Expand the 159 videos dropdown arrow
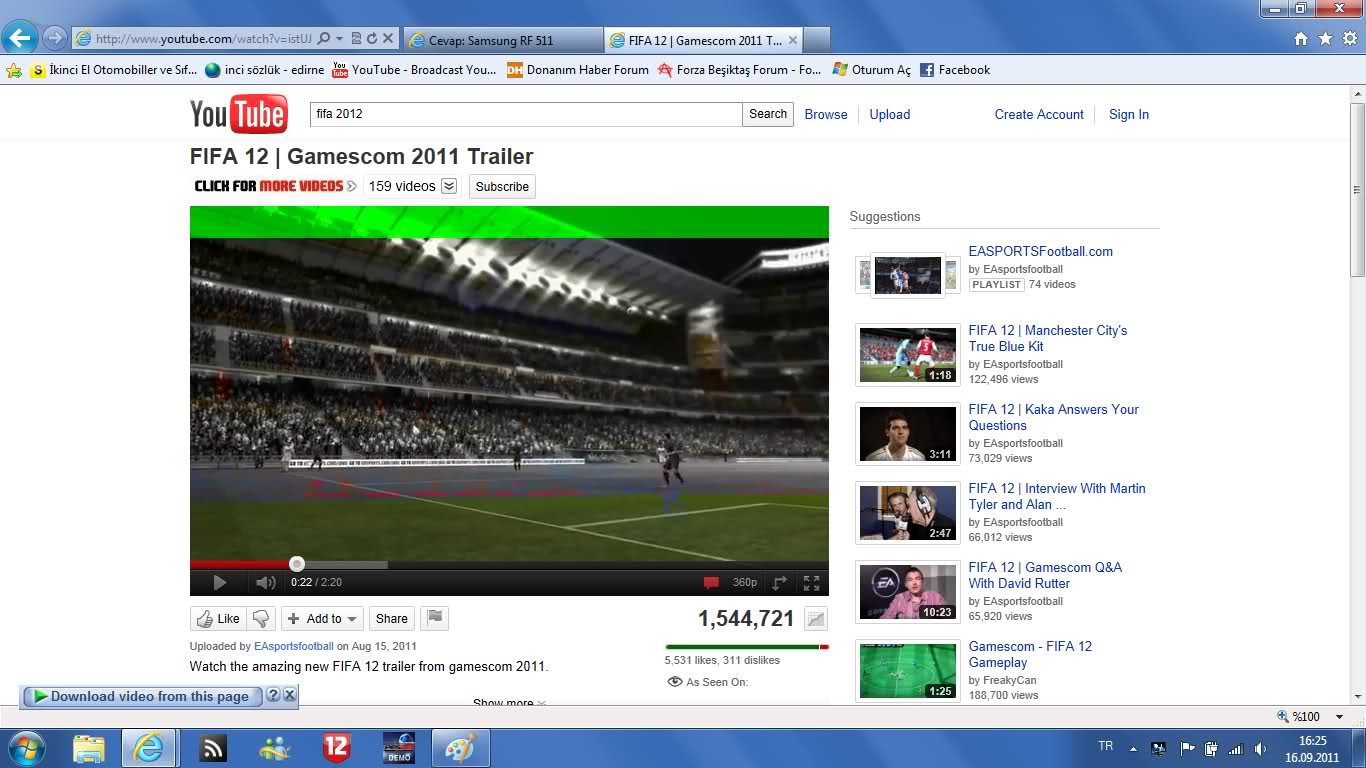The width and height of the screenshot is (1366, 768). [x=449, y=186]
